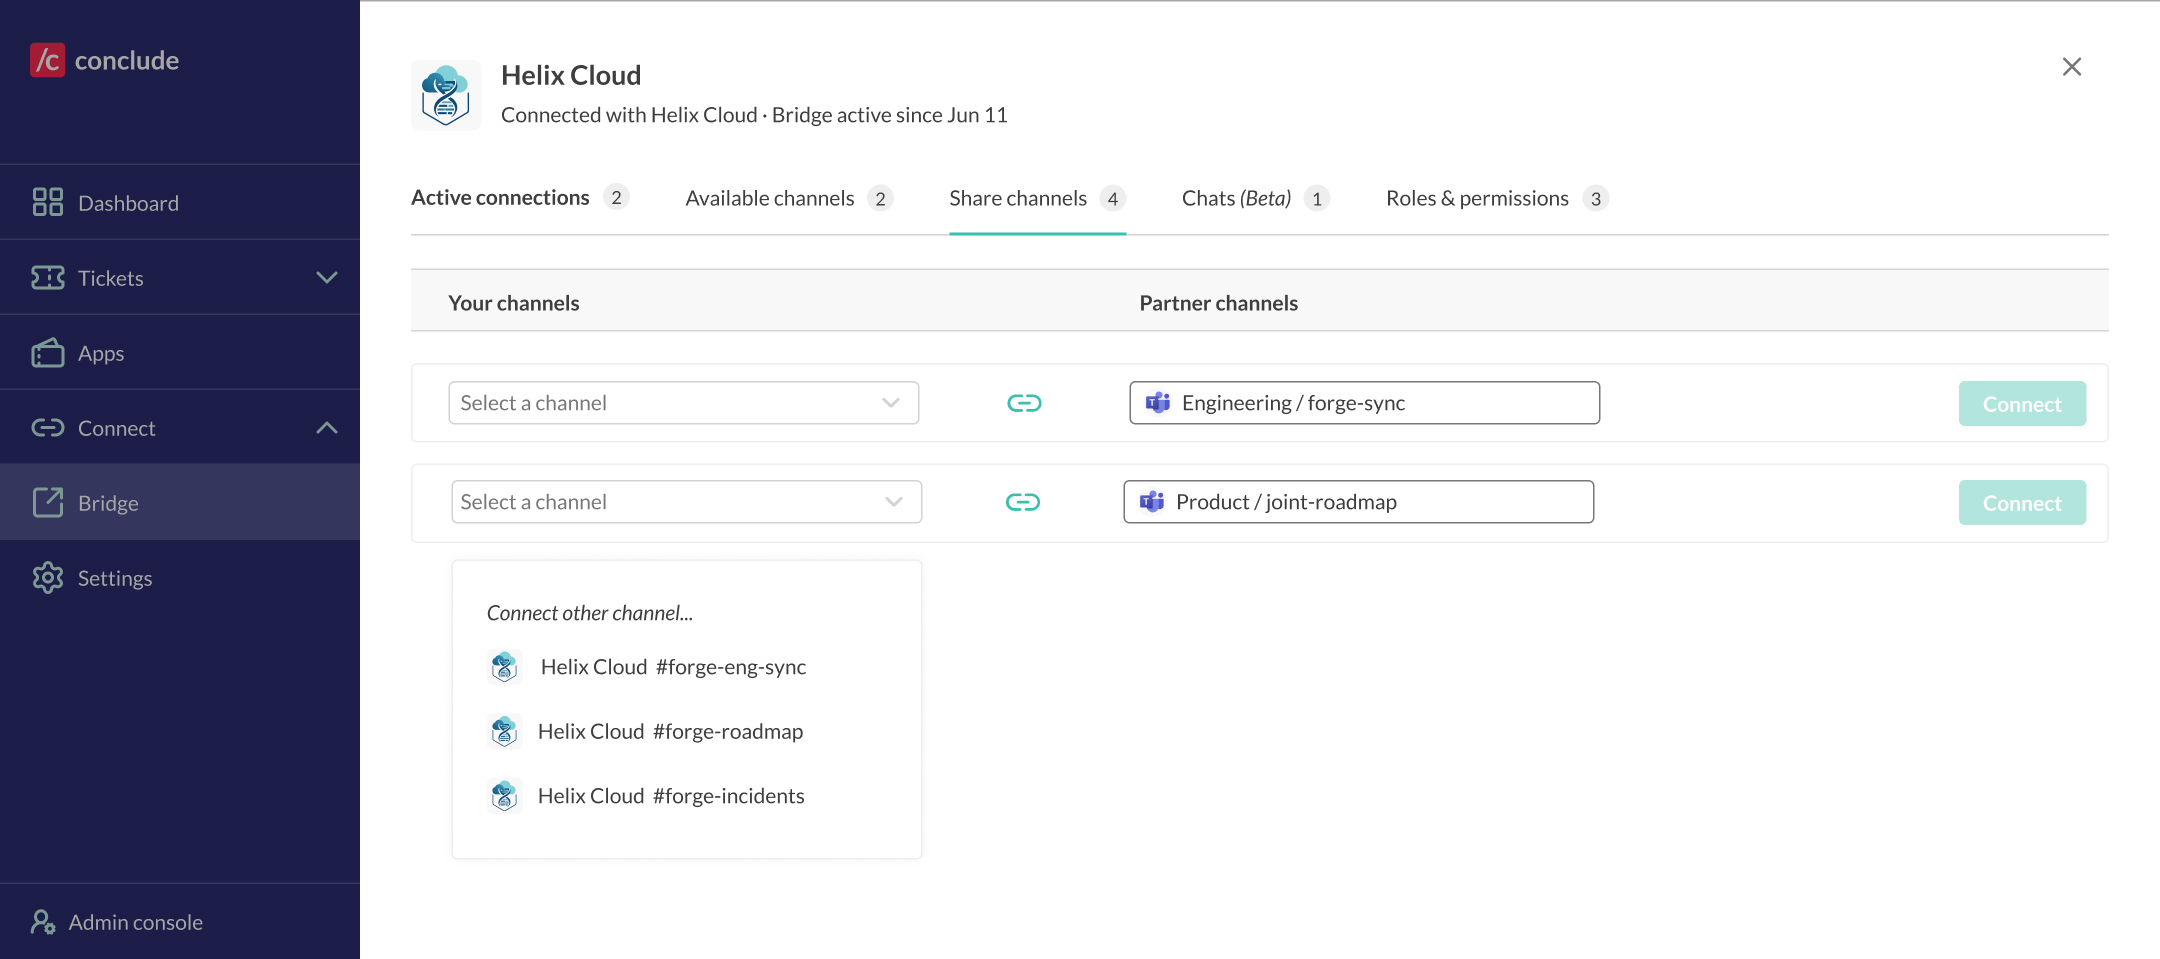Open Dashboard in the sidebar
The image size is (2160, 959).
180,202
